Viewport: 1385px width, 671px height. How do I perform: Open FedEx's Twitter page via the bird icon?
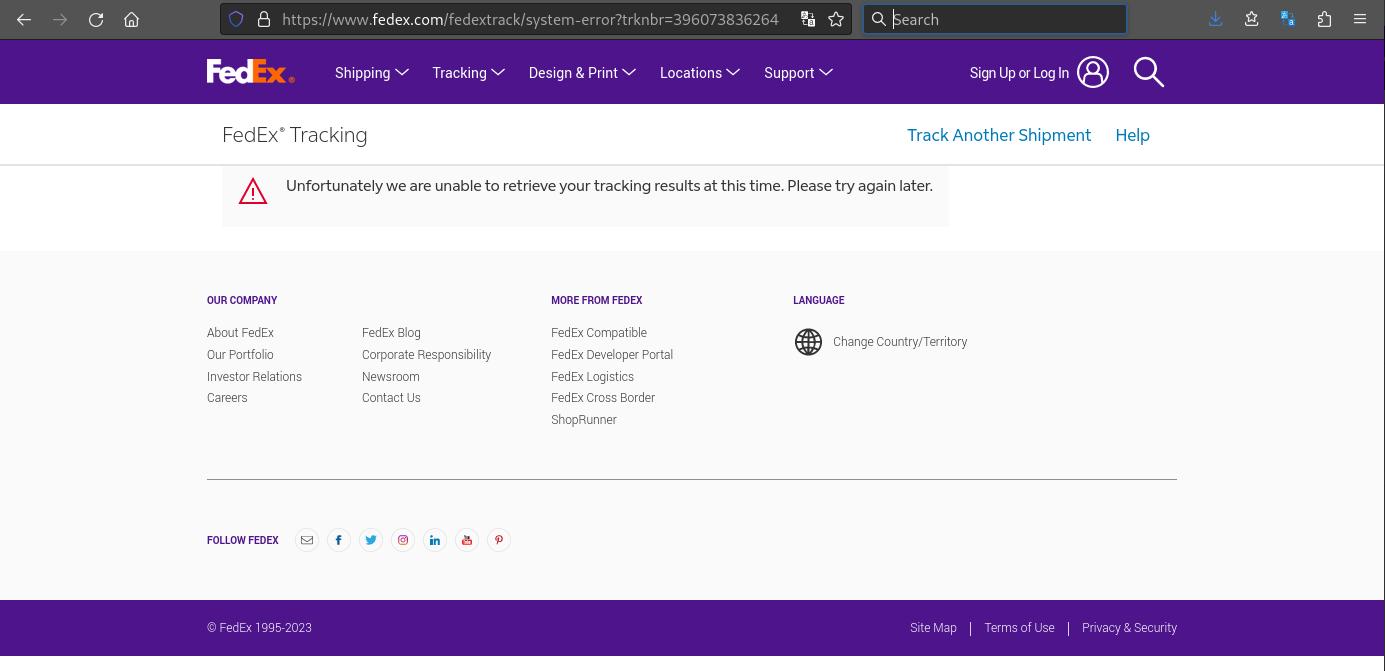pos(371,540)
